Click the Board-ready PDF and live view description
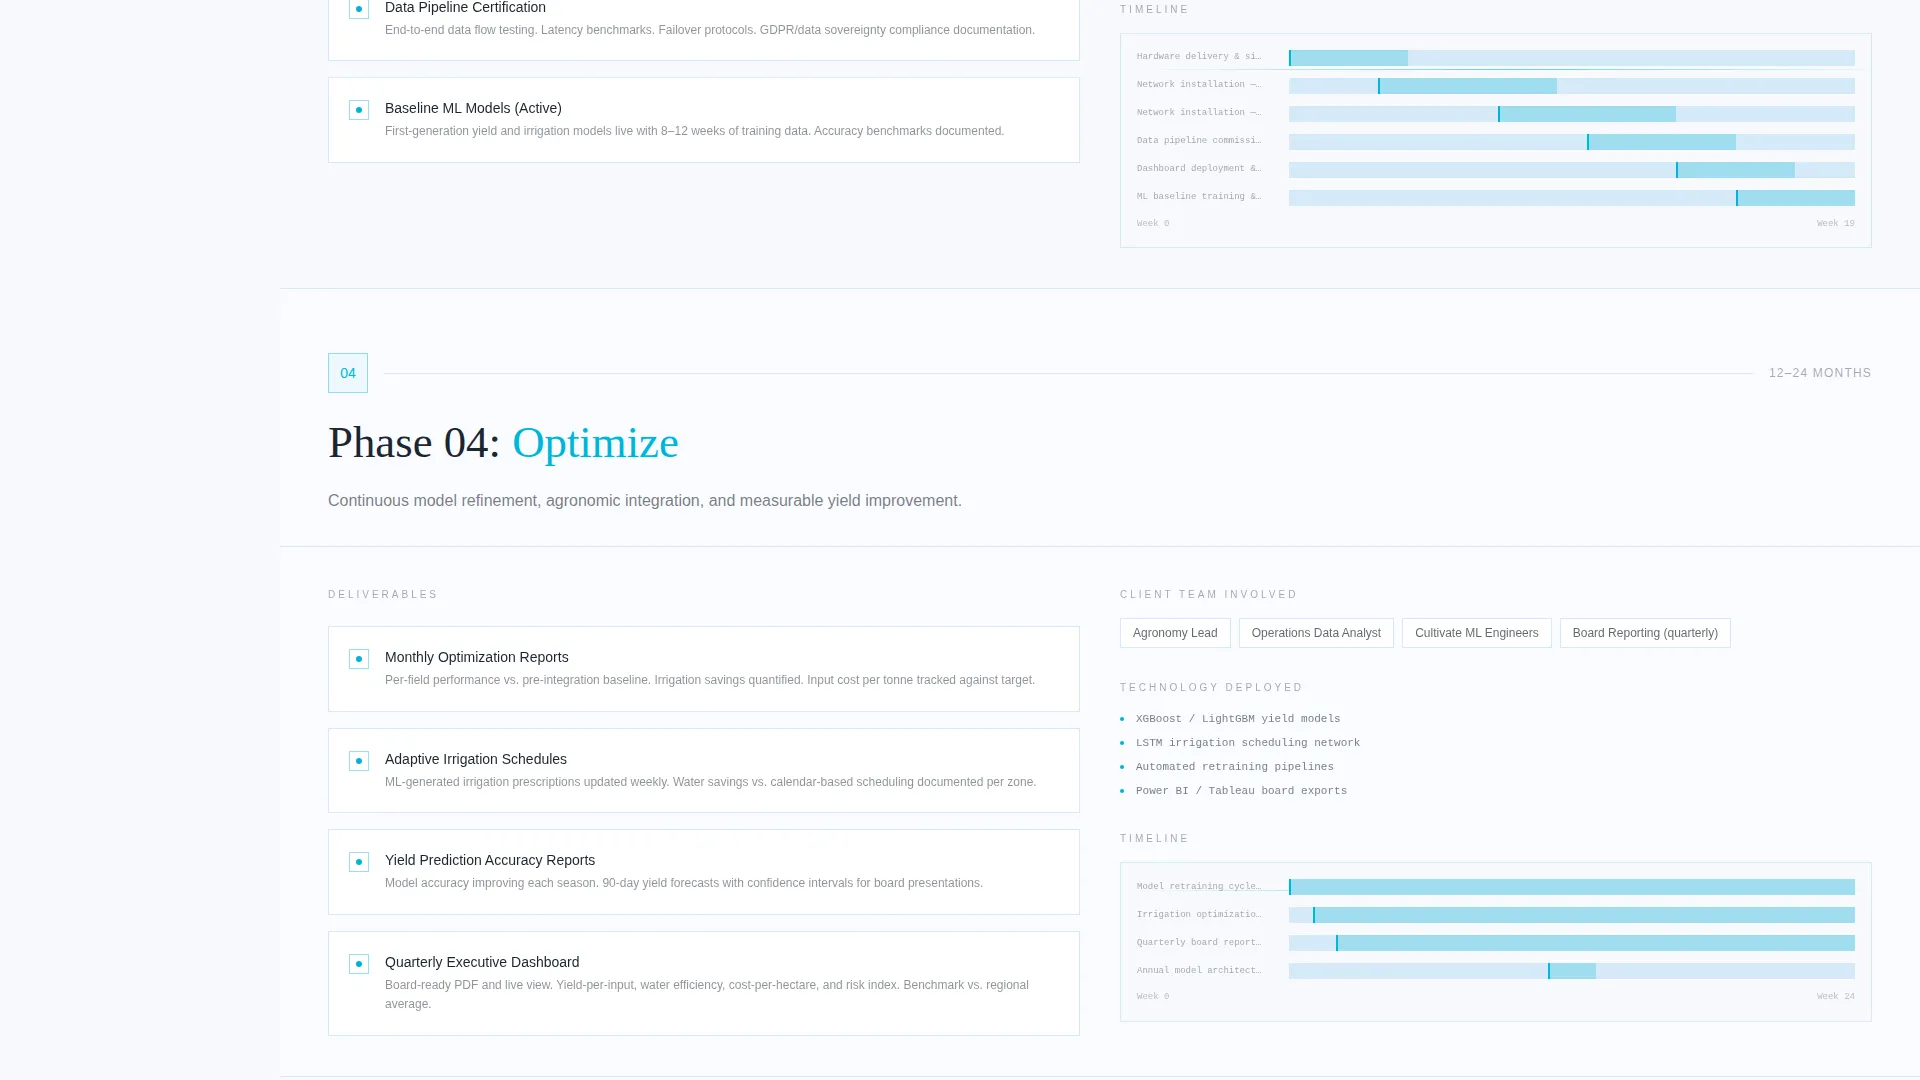 point(707,994)
